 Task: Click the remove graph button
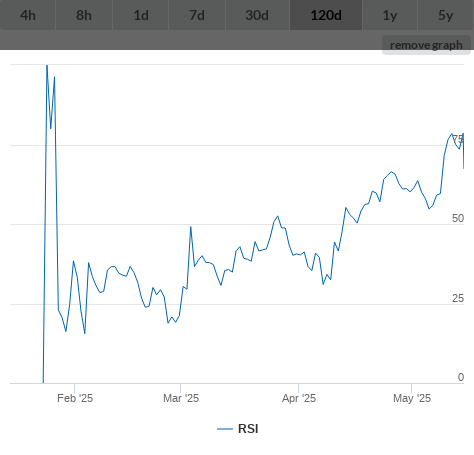(426, 45)
